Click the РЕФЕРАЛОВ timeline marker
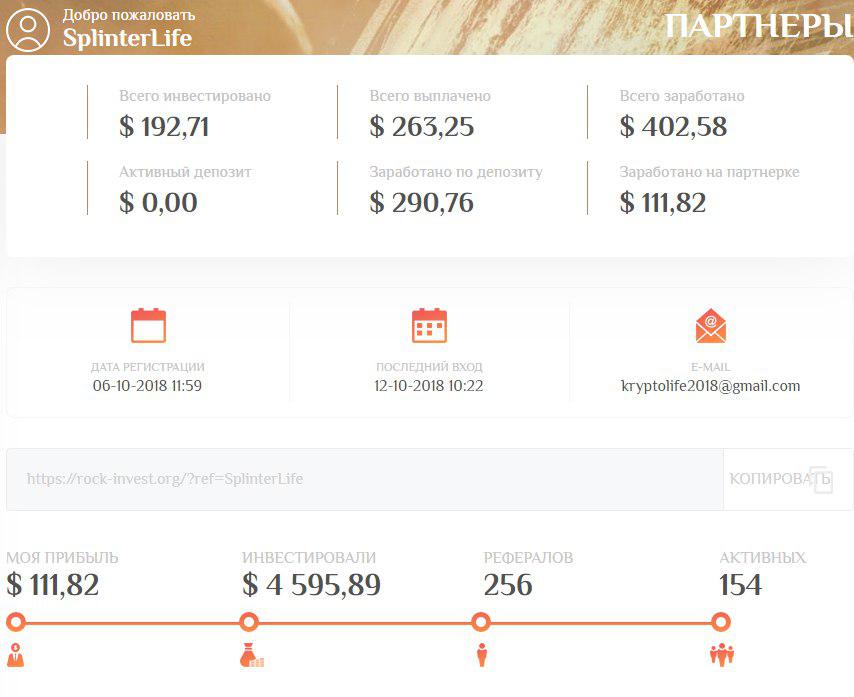 (481, 622)
